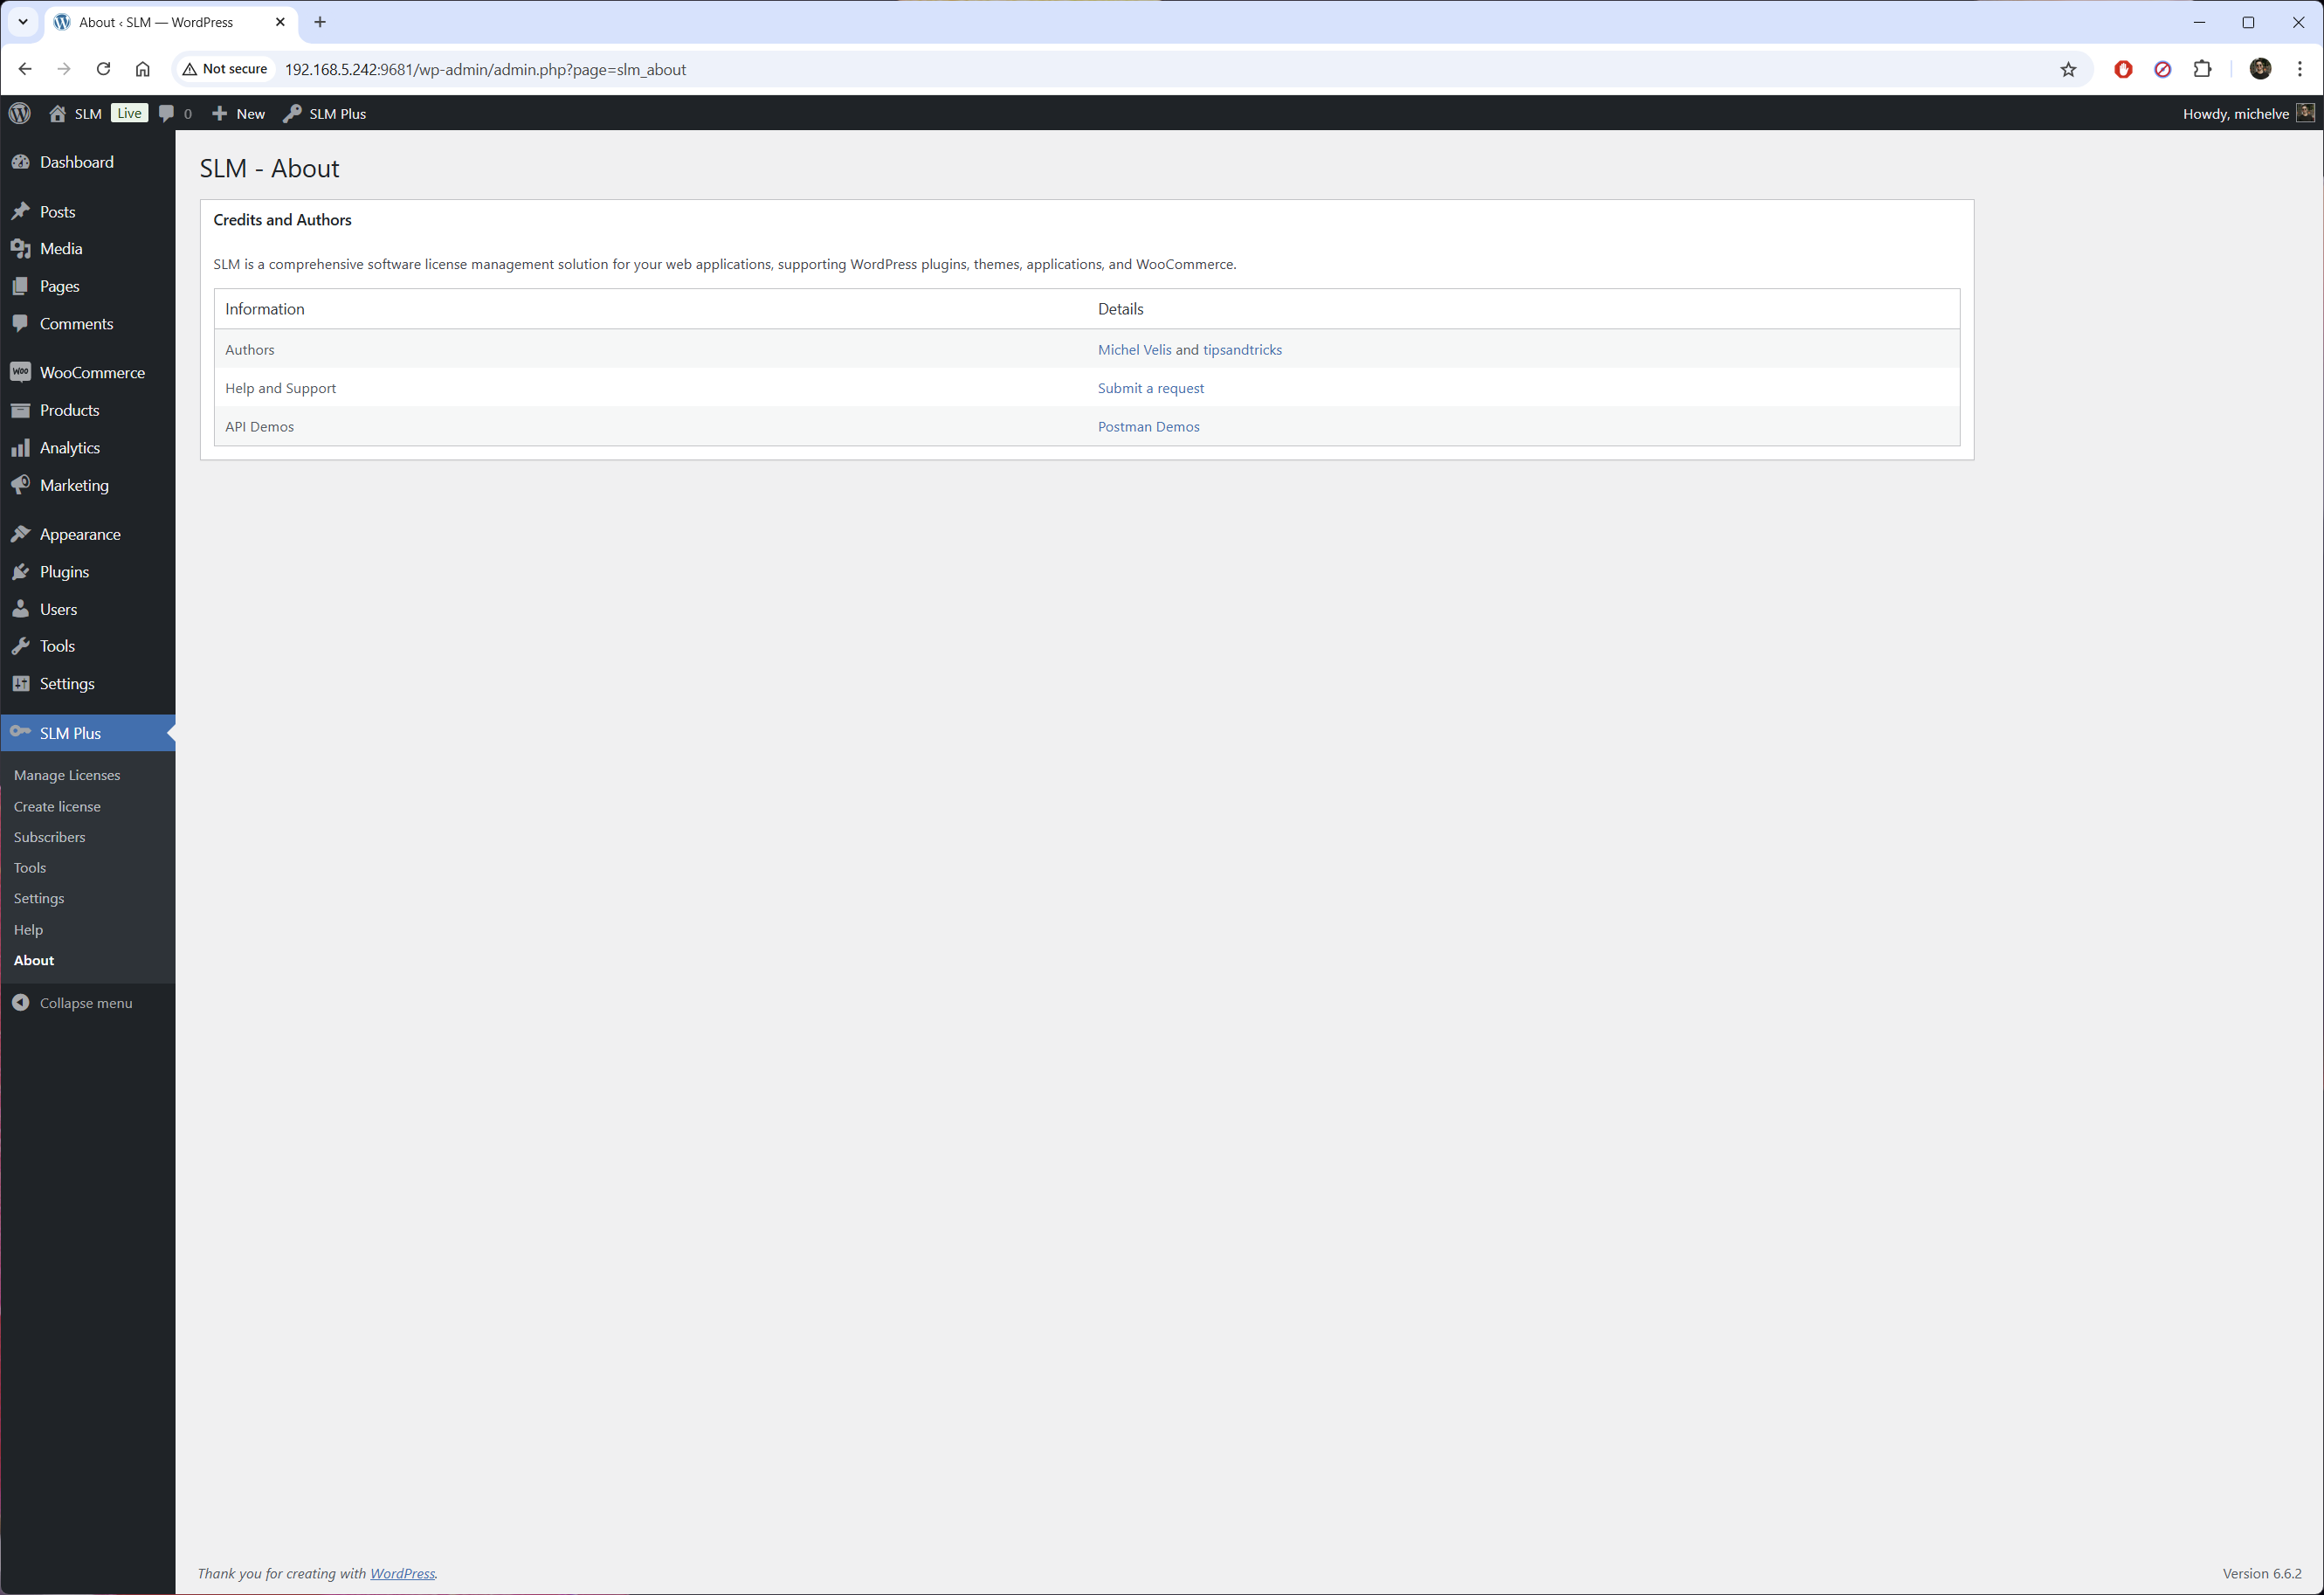Open the Michel Velis author link
This screenshot has width=2324, height=1595.
pos(1134,349)
